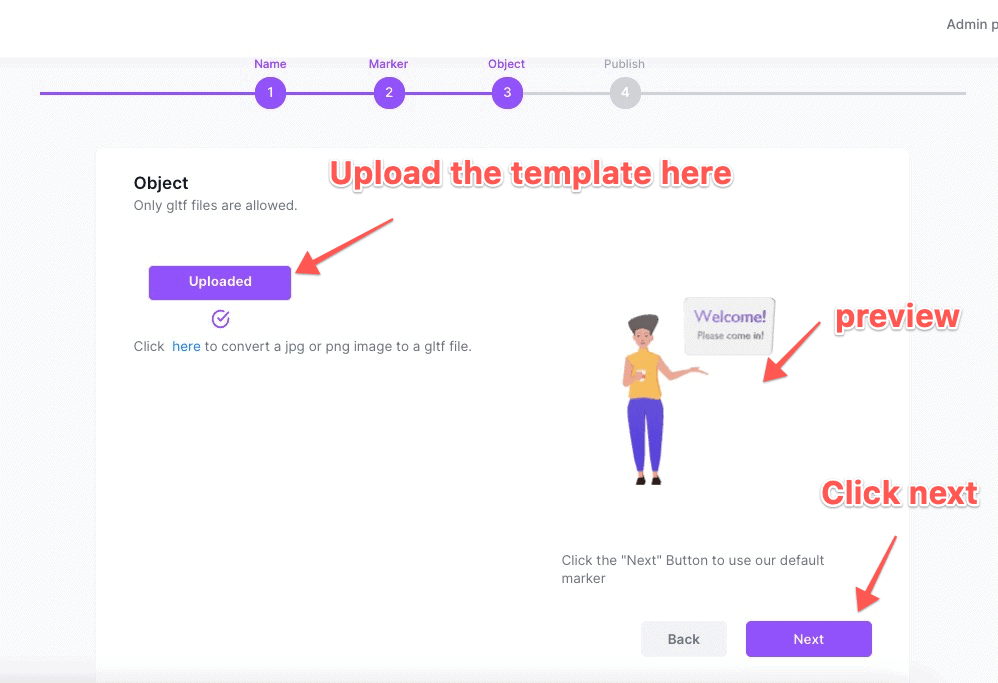Open the Name step label
The image size is (998, 683).
tap(270, 64)
